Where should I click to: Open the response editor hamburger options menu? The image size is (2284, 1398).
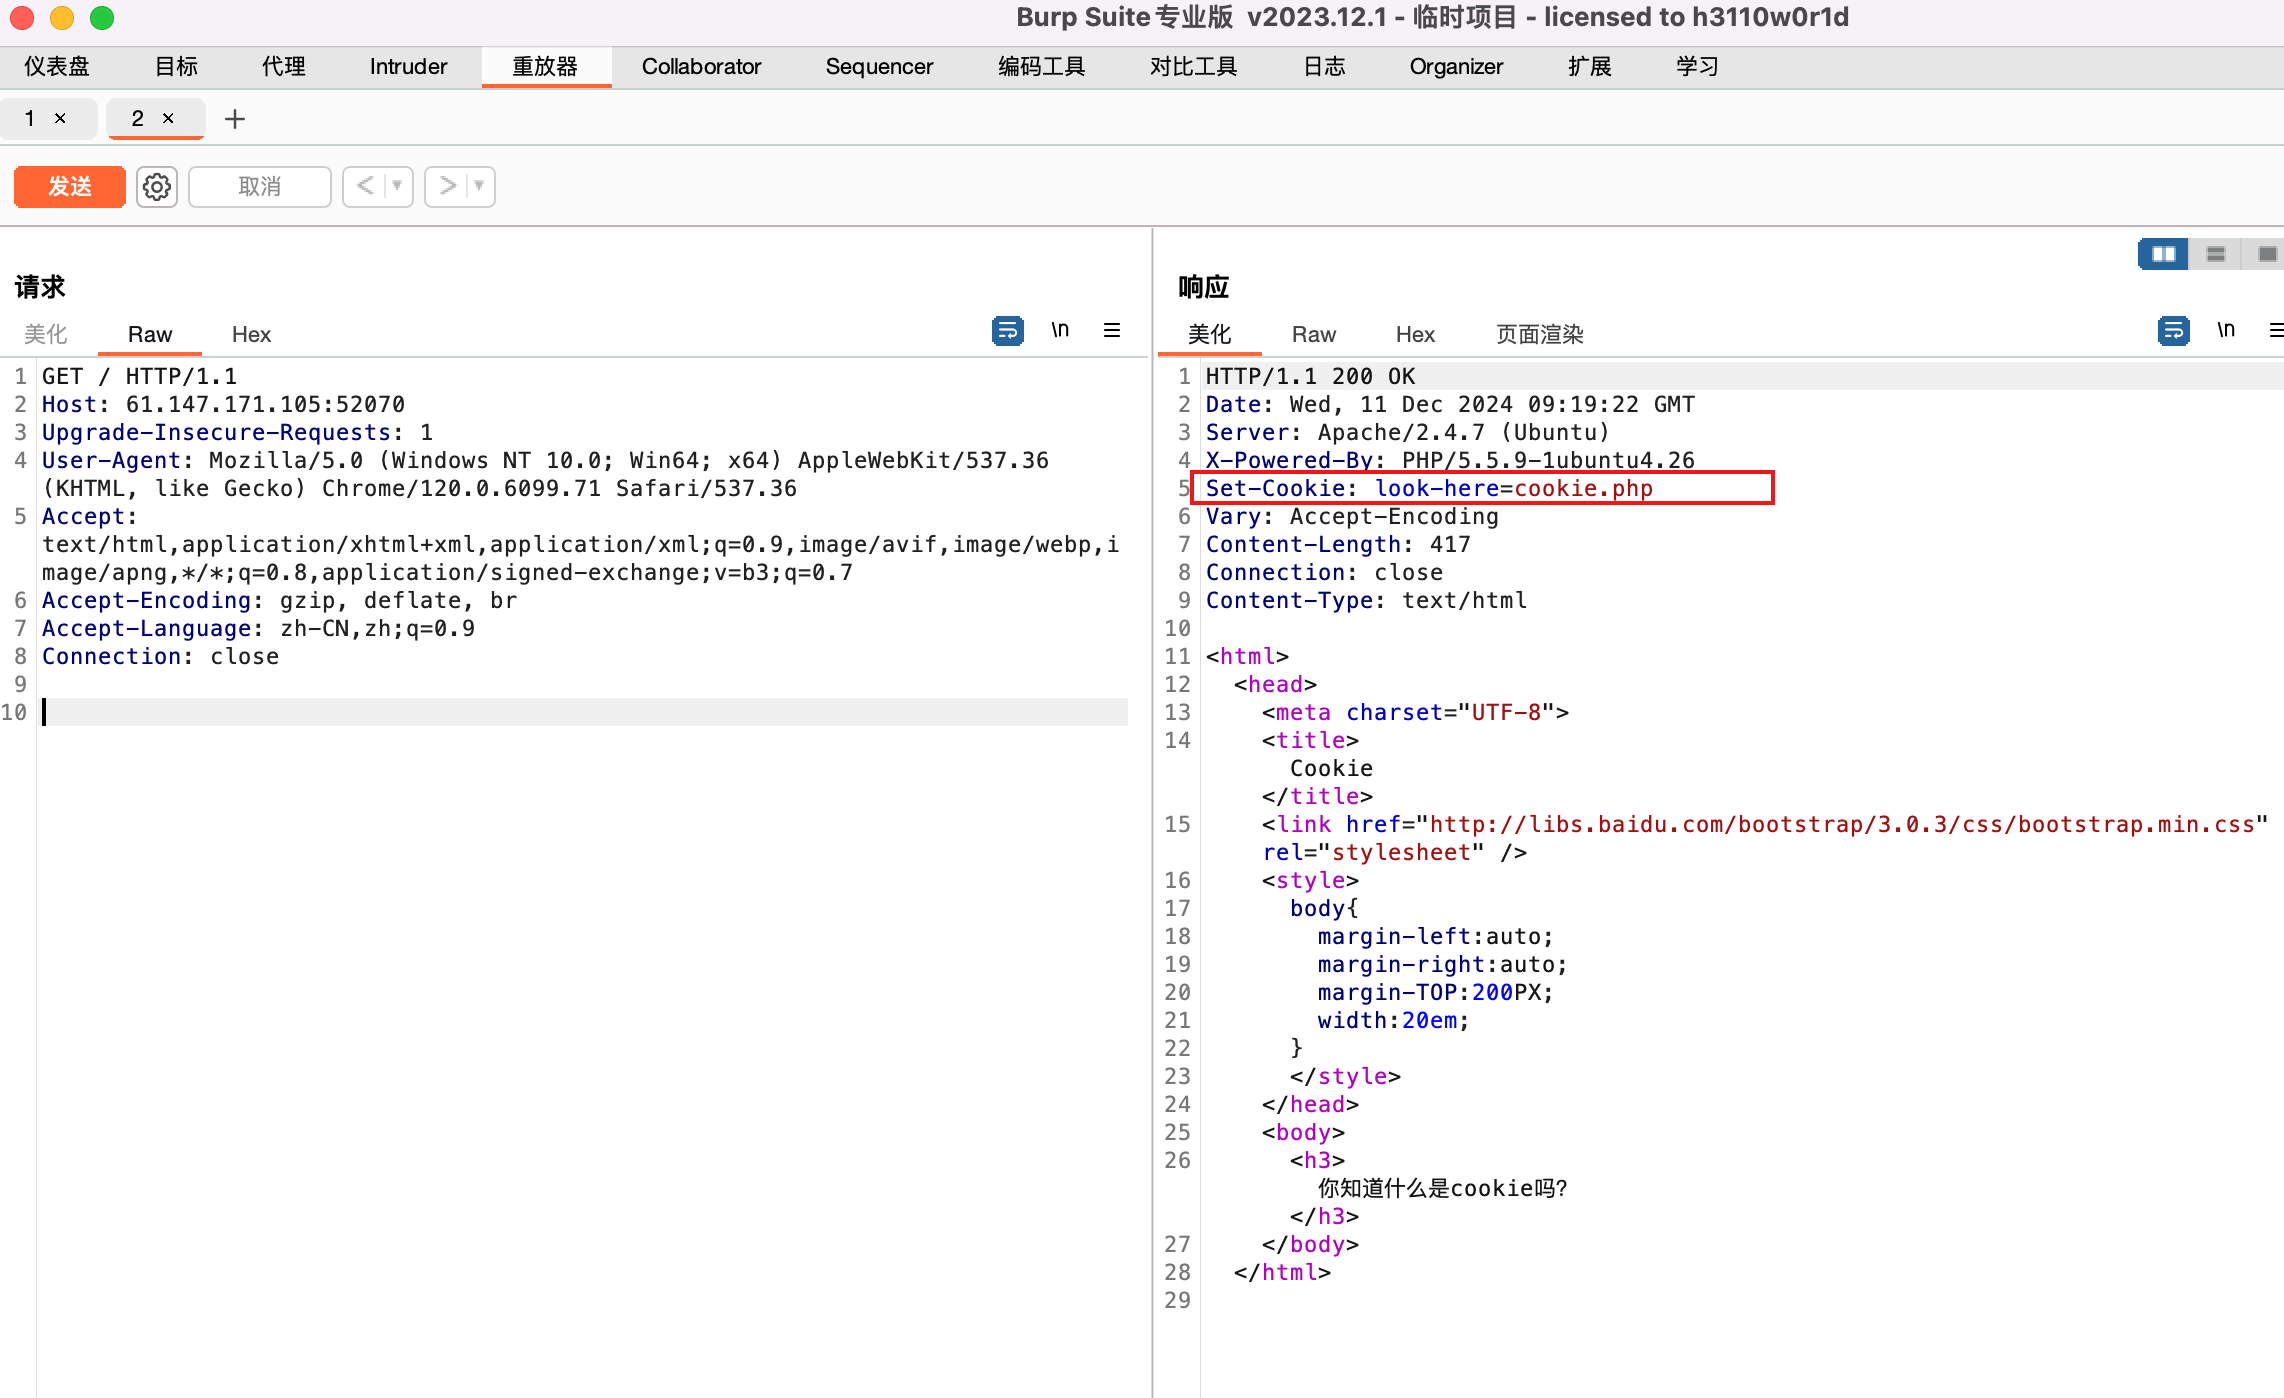2277,330
